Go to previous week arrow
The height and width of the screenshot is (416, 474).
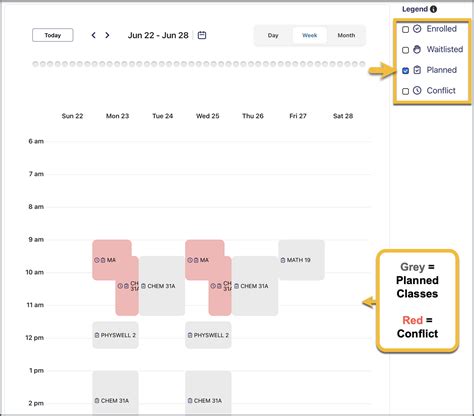pos(94,35)
